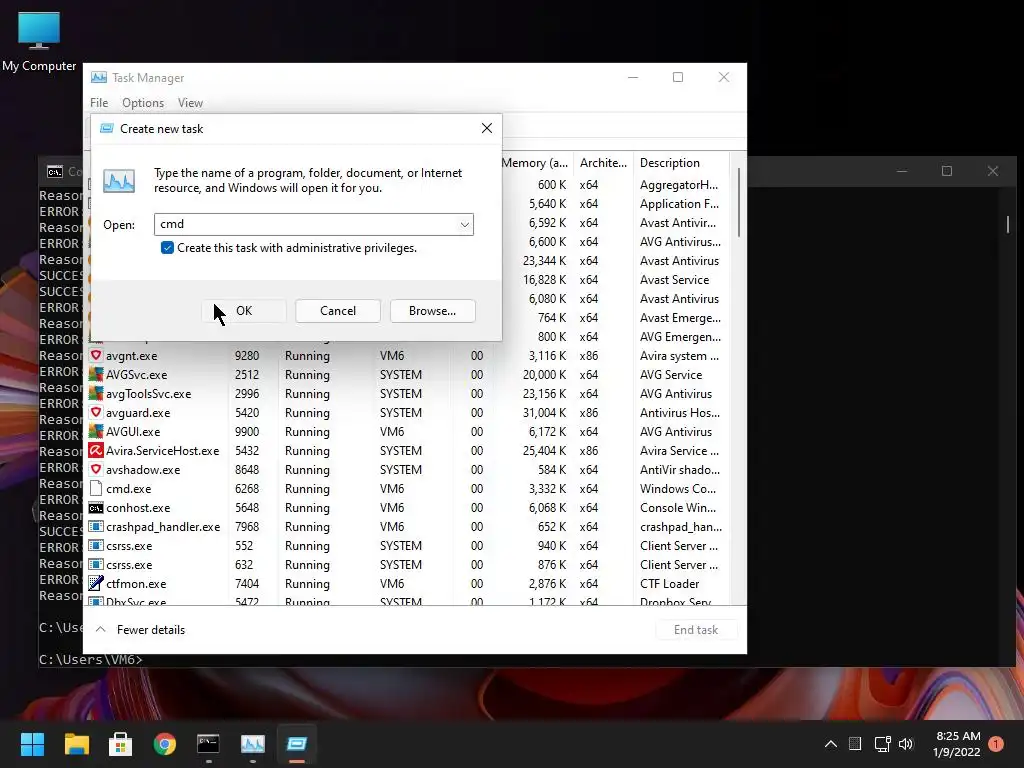Select the crashpad_handler.exe process row

tap(408, 526)
